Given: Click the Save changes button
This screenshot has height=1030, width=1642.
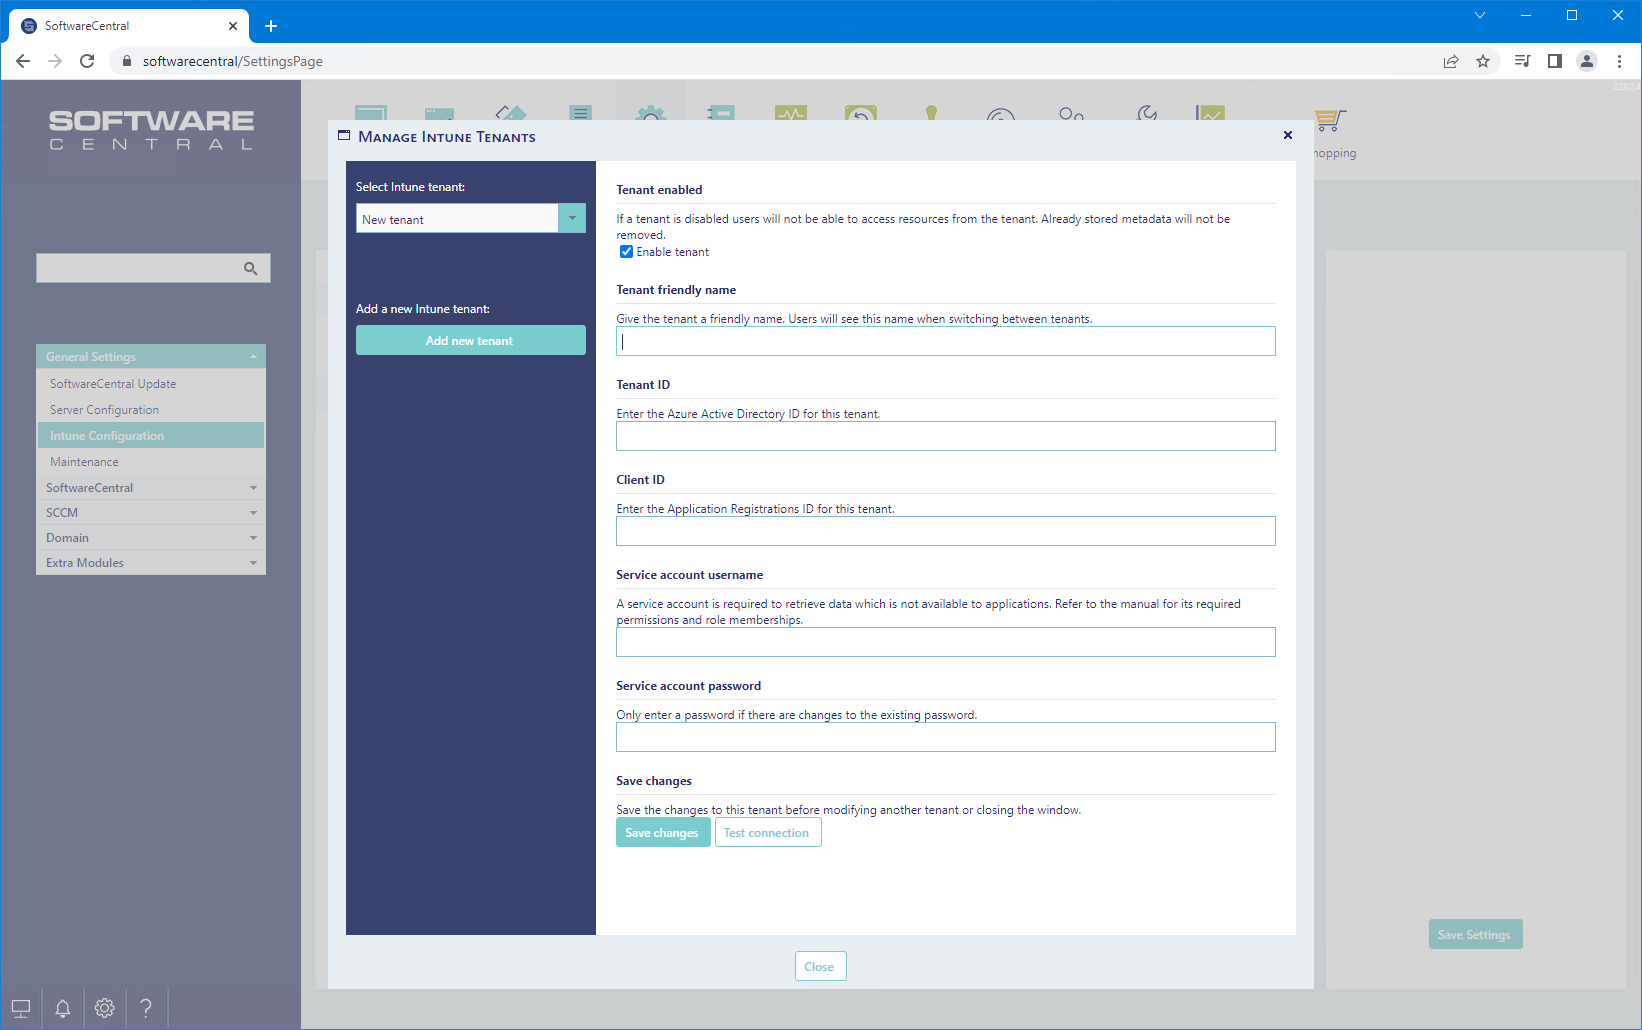Looking at the screenshot, I should [662, 833].
